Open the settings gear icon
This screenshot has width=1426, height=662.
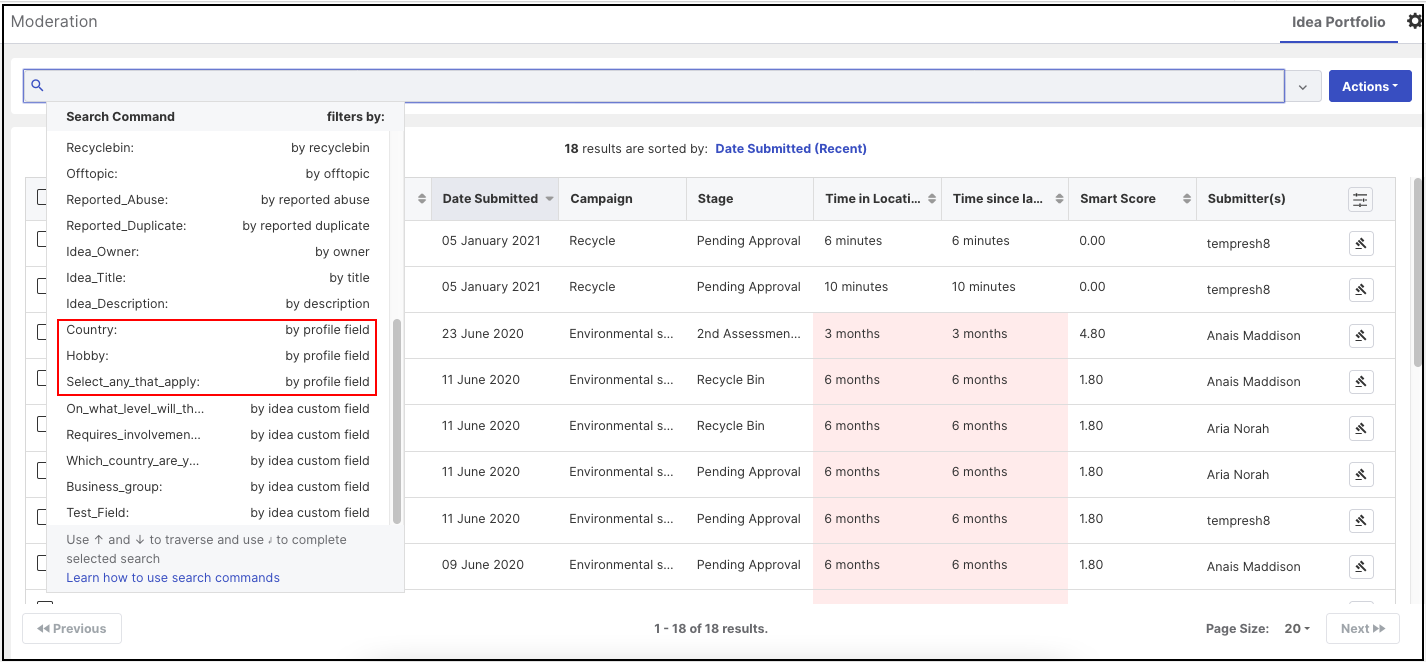click(1414, 21)
